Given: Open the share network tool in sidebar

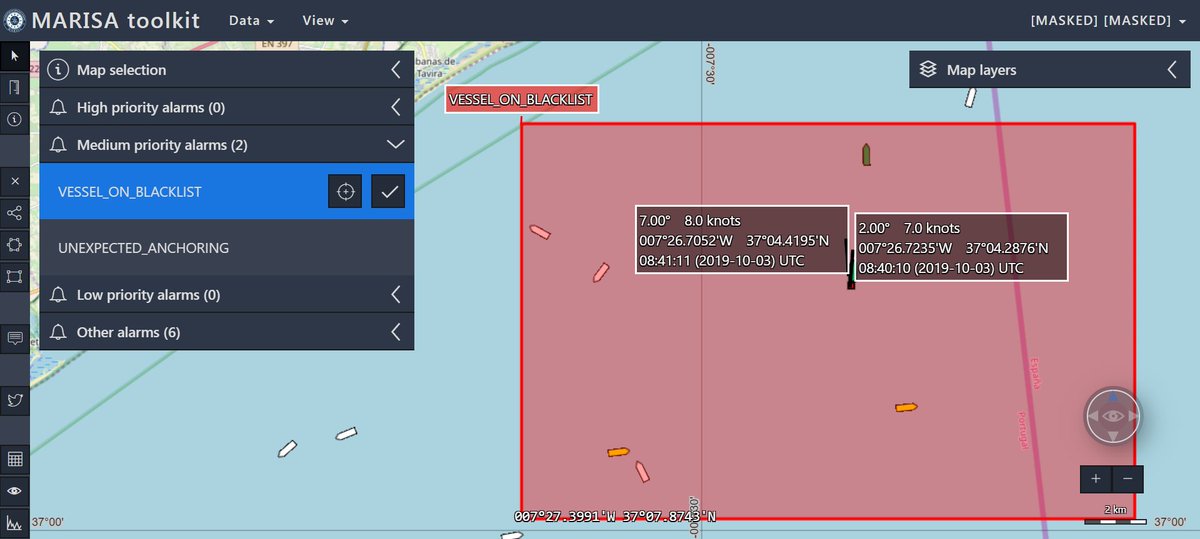Looking at the screenshot, I should (x=14, y=213).
